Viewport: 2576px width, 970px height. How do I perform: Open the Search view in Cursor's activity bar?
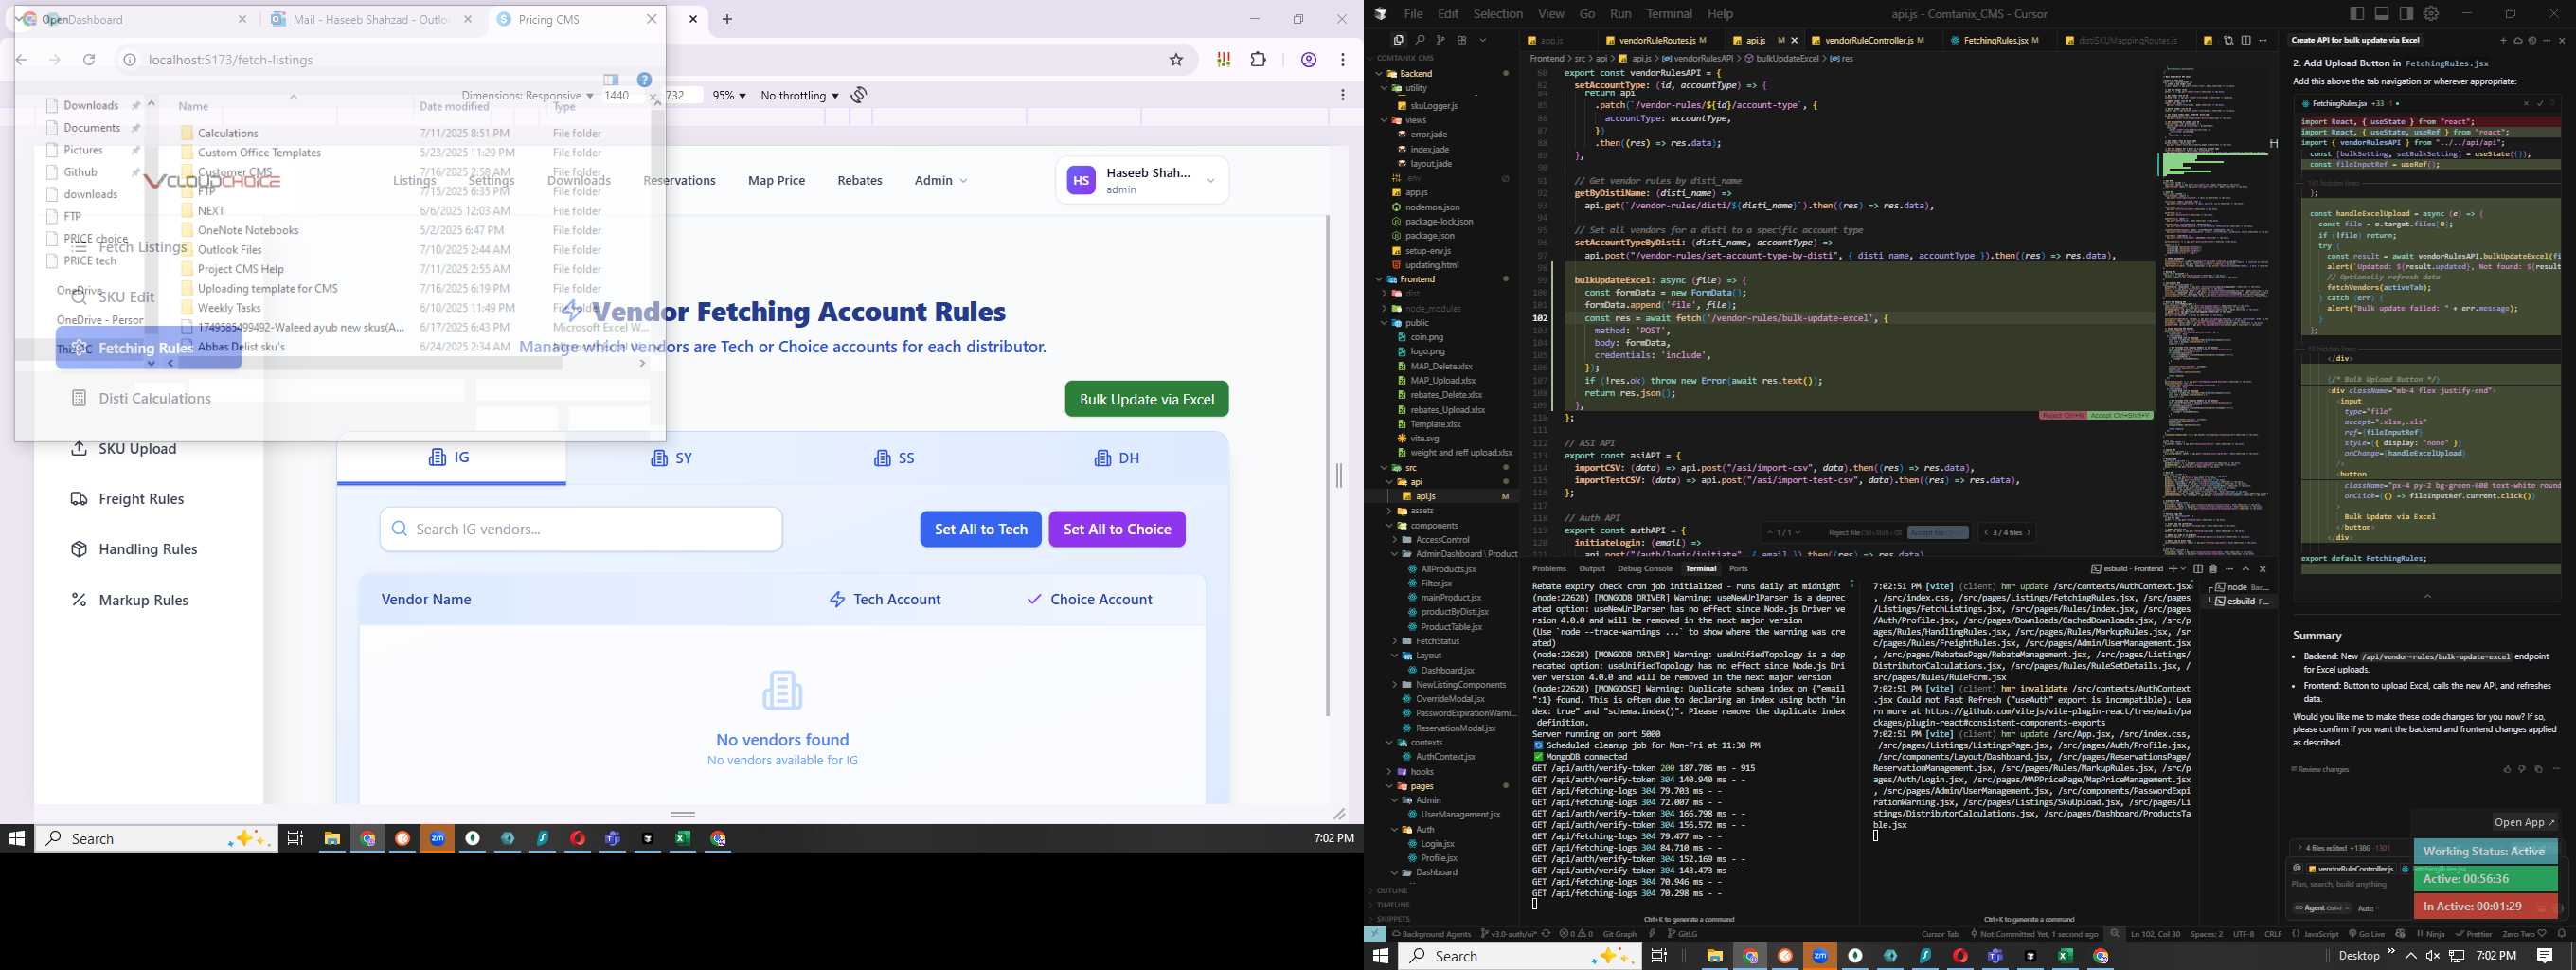(x=1419, y=40)
